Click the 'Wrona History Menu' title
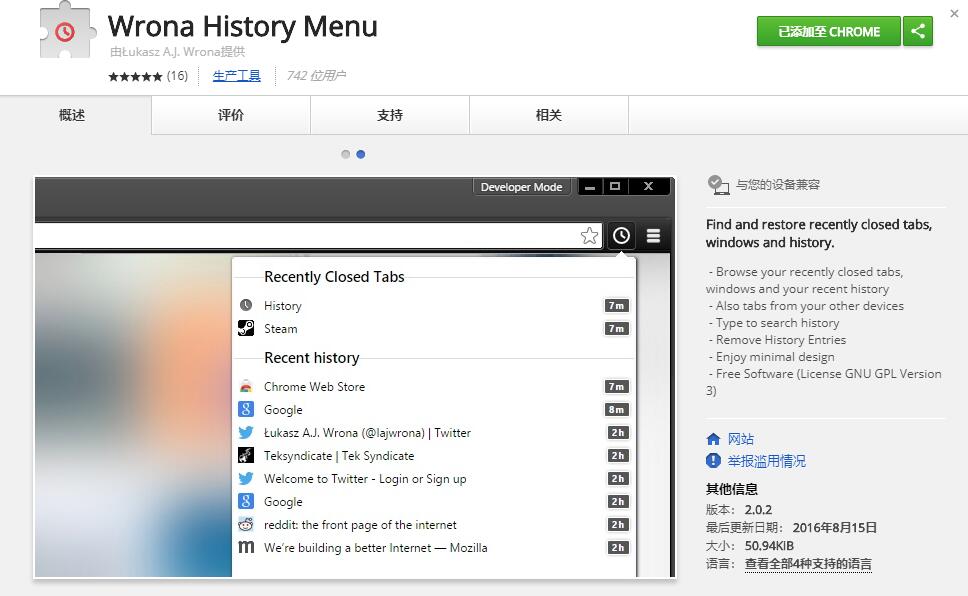 coord(243,26)
